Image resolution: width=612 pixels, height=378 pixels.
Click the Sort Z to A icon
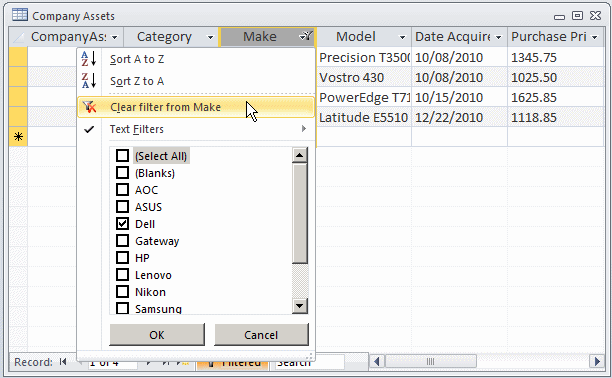[x=89, y=81]
